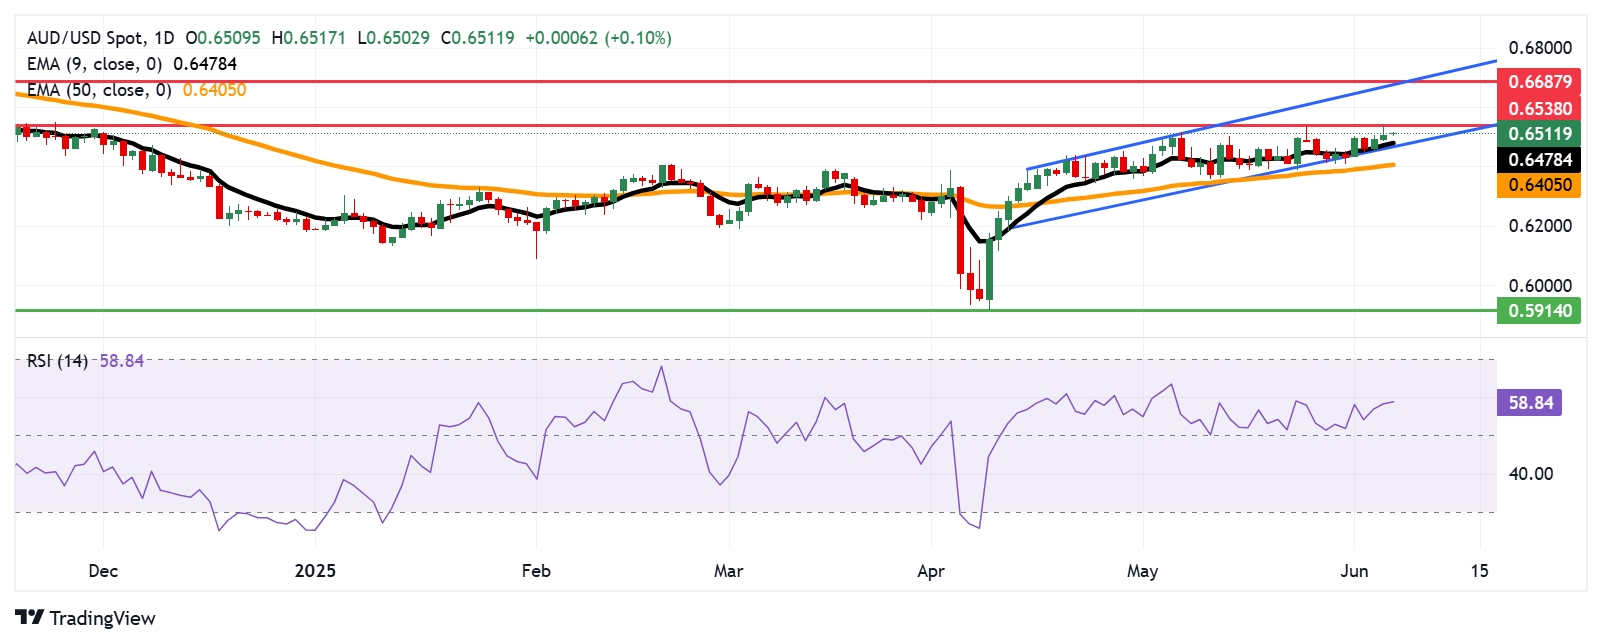Click the Jun marker on time axis

point(1354,571)
